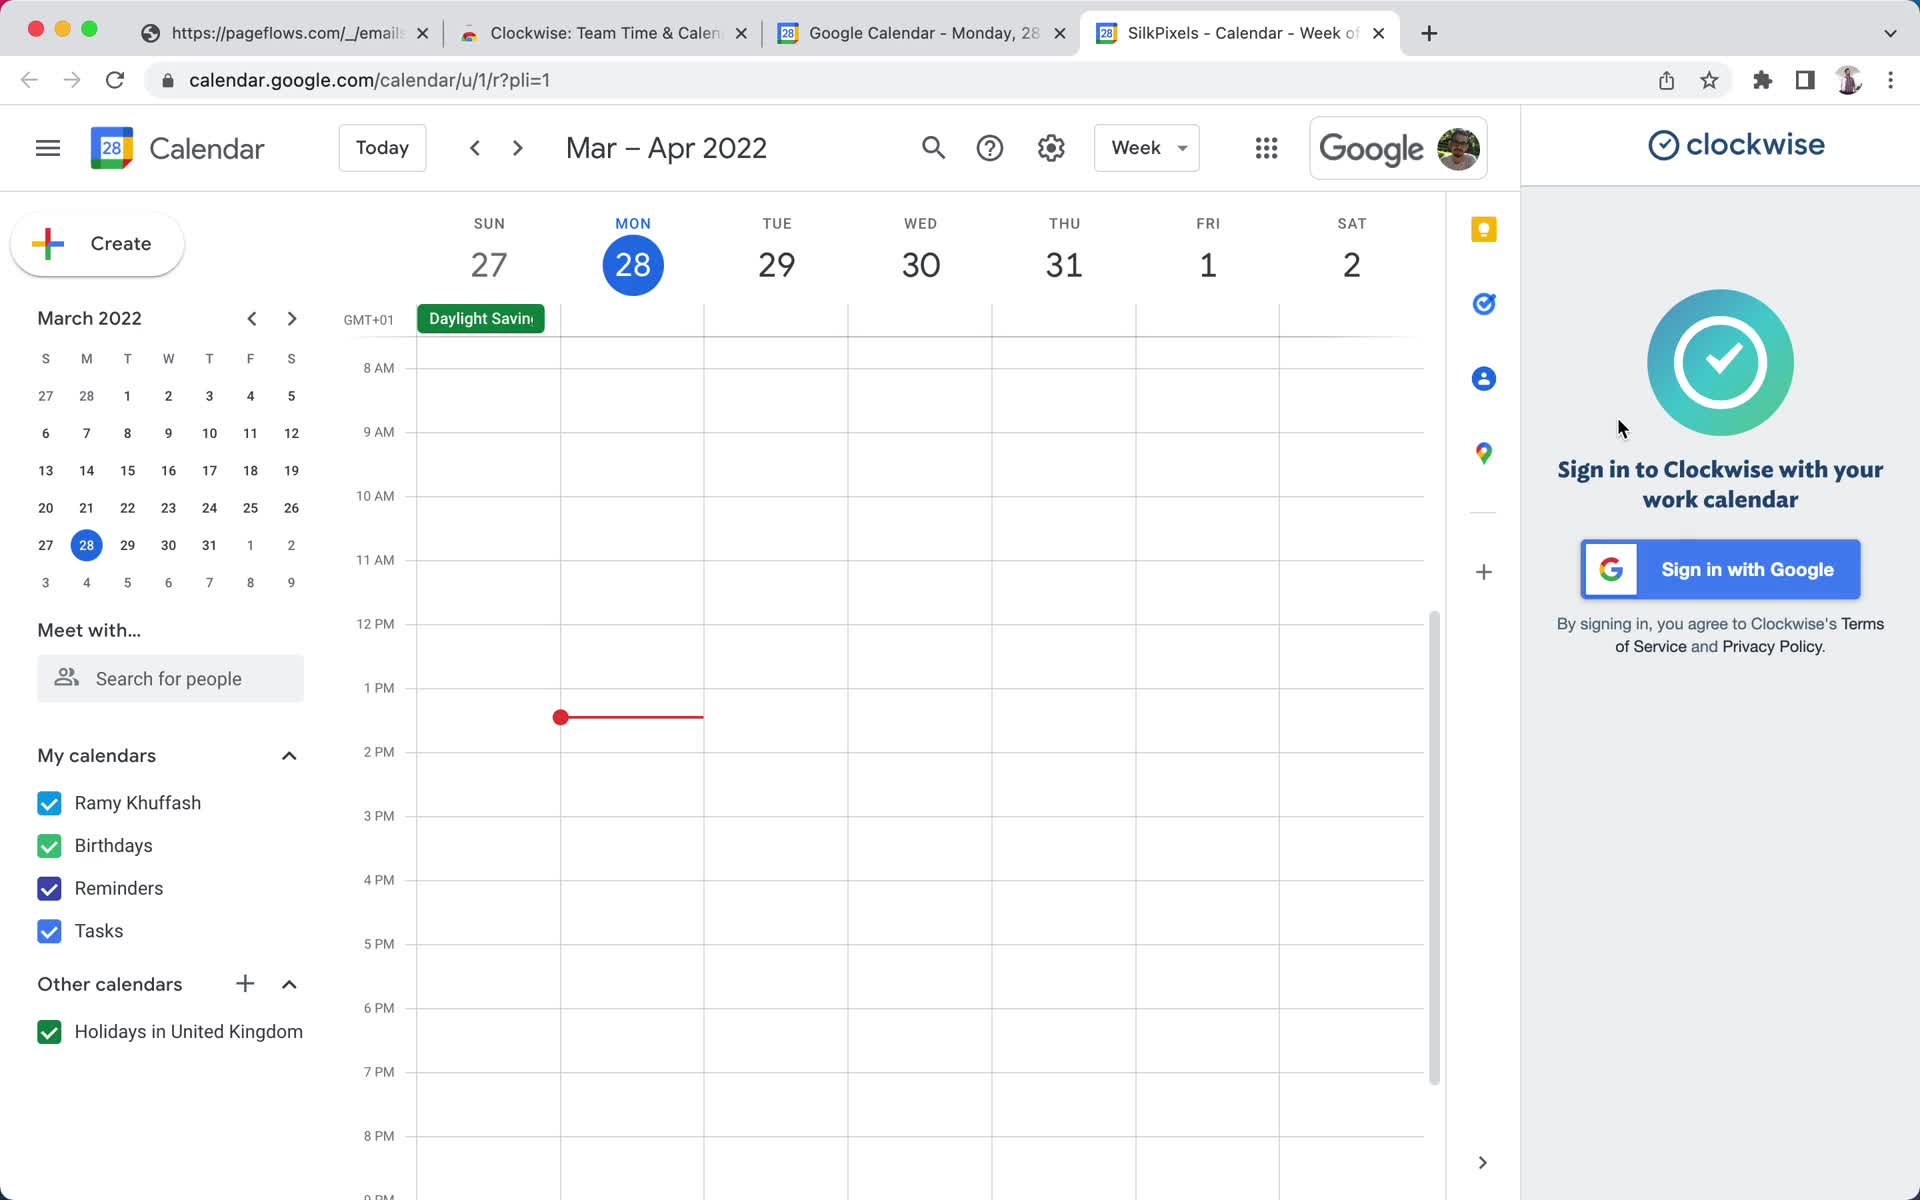Viewport: 1920px width, 1200px height.
Task: Open Google Maps side panel icon
Action: 1484,454
